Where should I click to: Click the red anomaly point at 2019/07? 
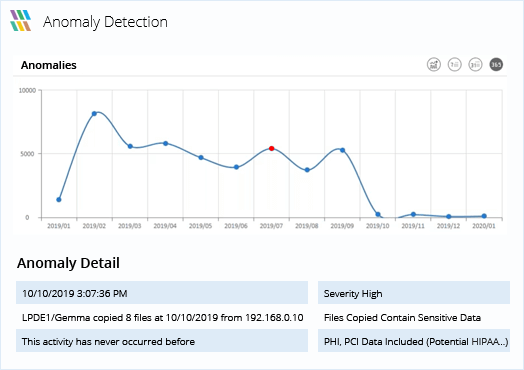click(x=271, y=148)
